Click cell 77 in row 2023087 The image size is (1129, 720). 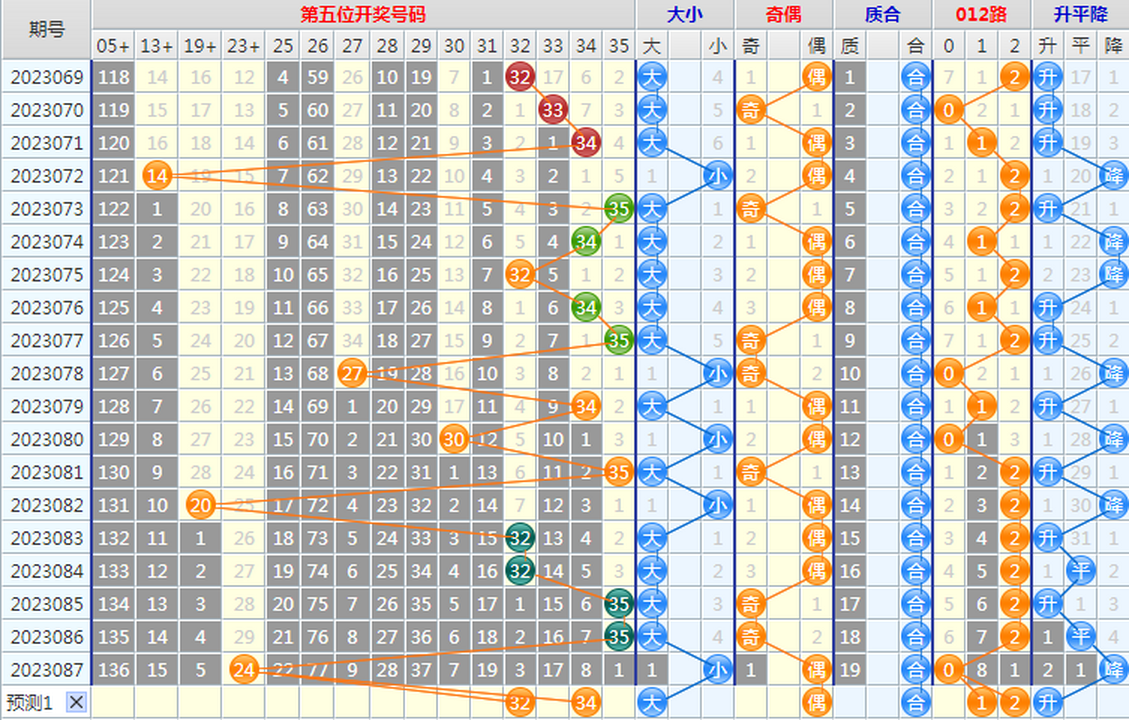[x=318, y=670]
